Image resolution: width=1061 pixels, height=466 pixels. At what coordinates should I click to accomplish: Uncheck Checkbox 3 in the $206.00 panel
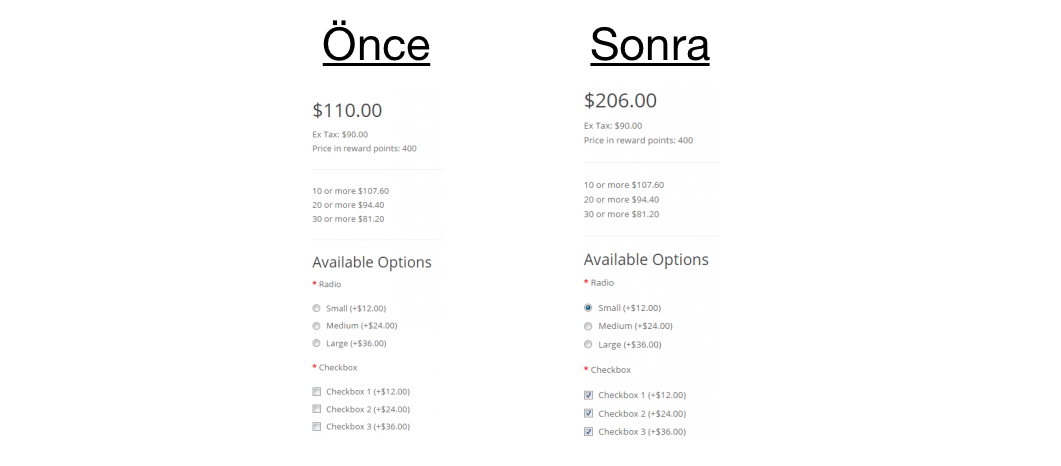click(x=588, y=432)
